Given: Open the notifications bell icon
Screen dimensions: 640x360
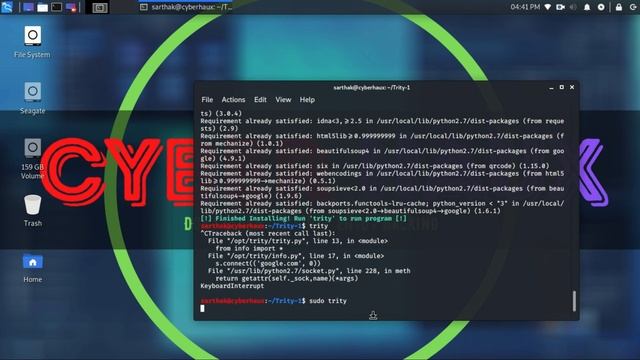Looking at the screenshot, I should pos(587,7).
